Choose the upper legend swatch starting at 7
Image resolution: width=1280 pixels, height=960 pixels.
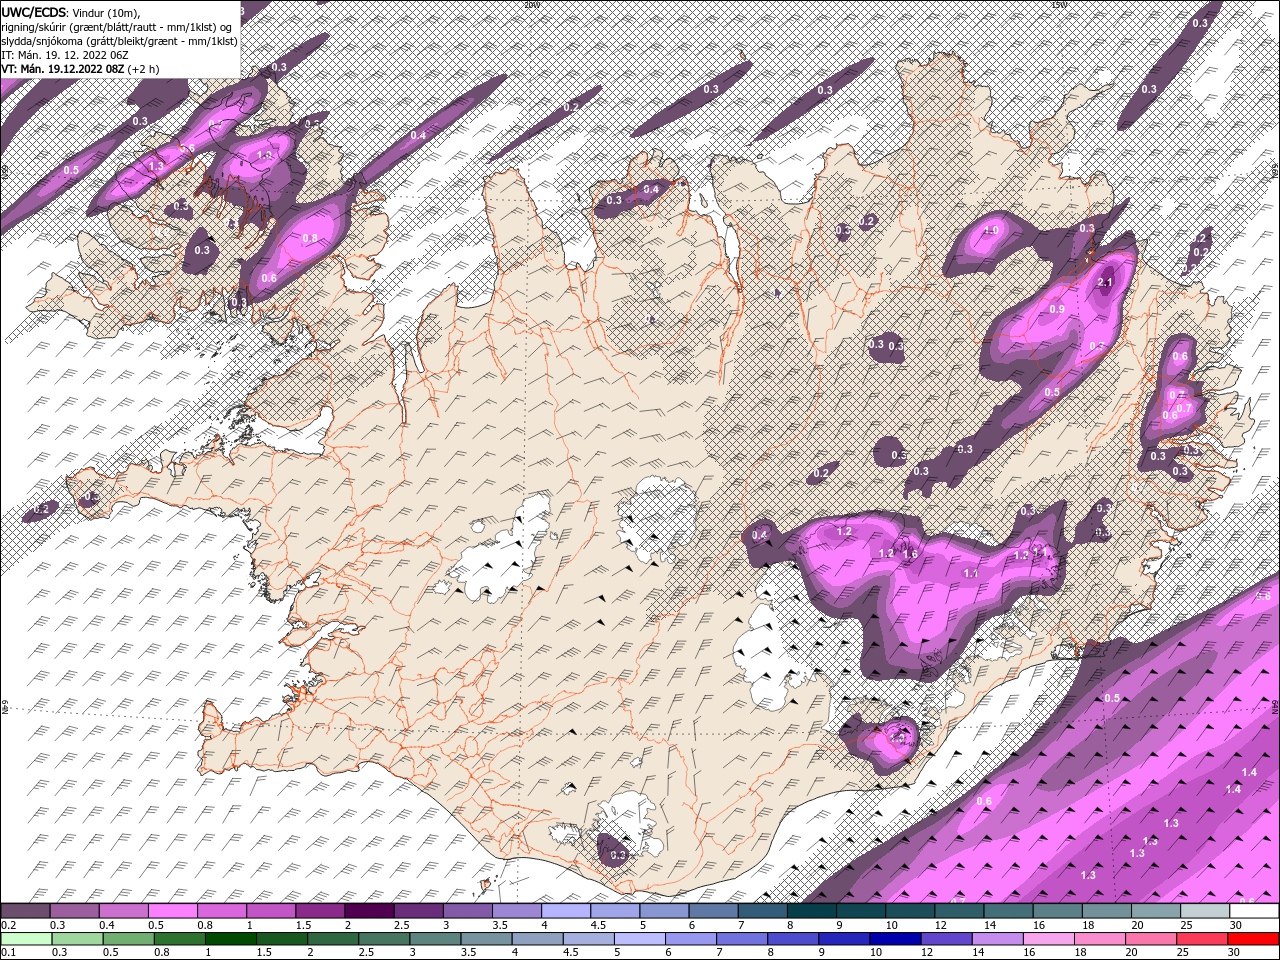coord(762,911)
